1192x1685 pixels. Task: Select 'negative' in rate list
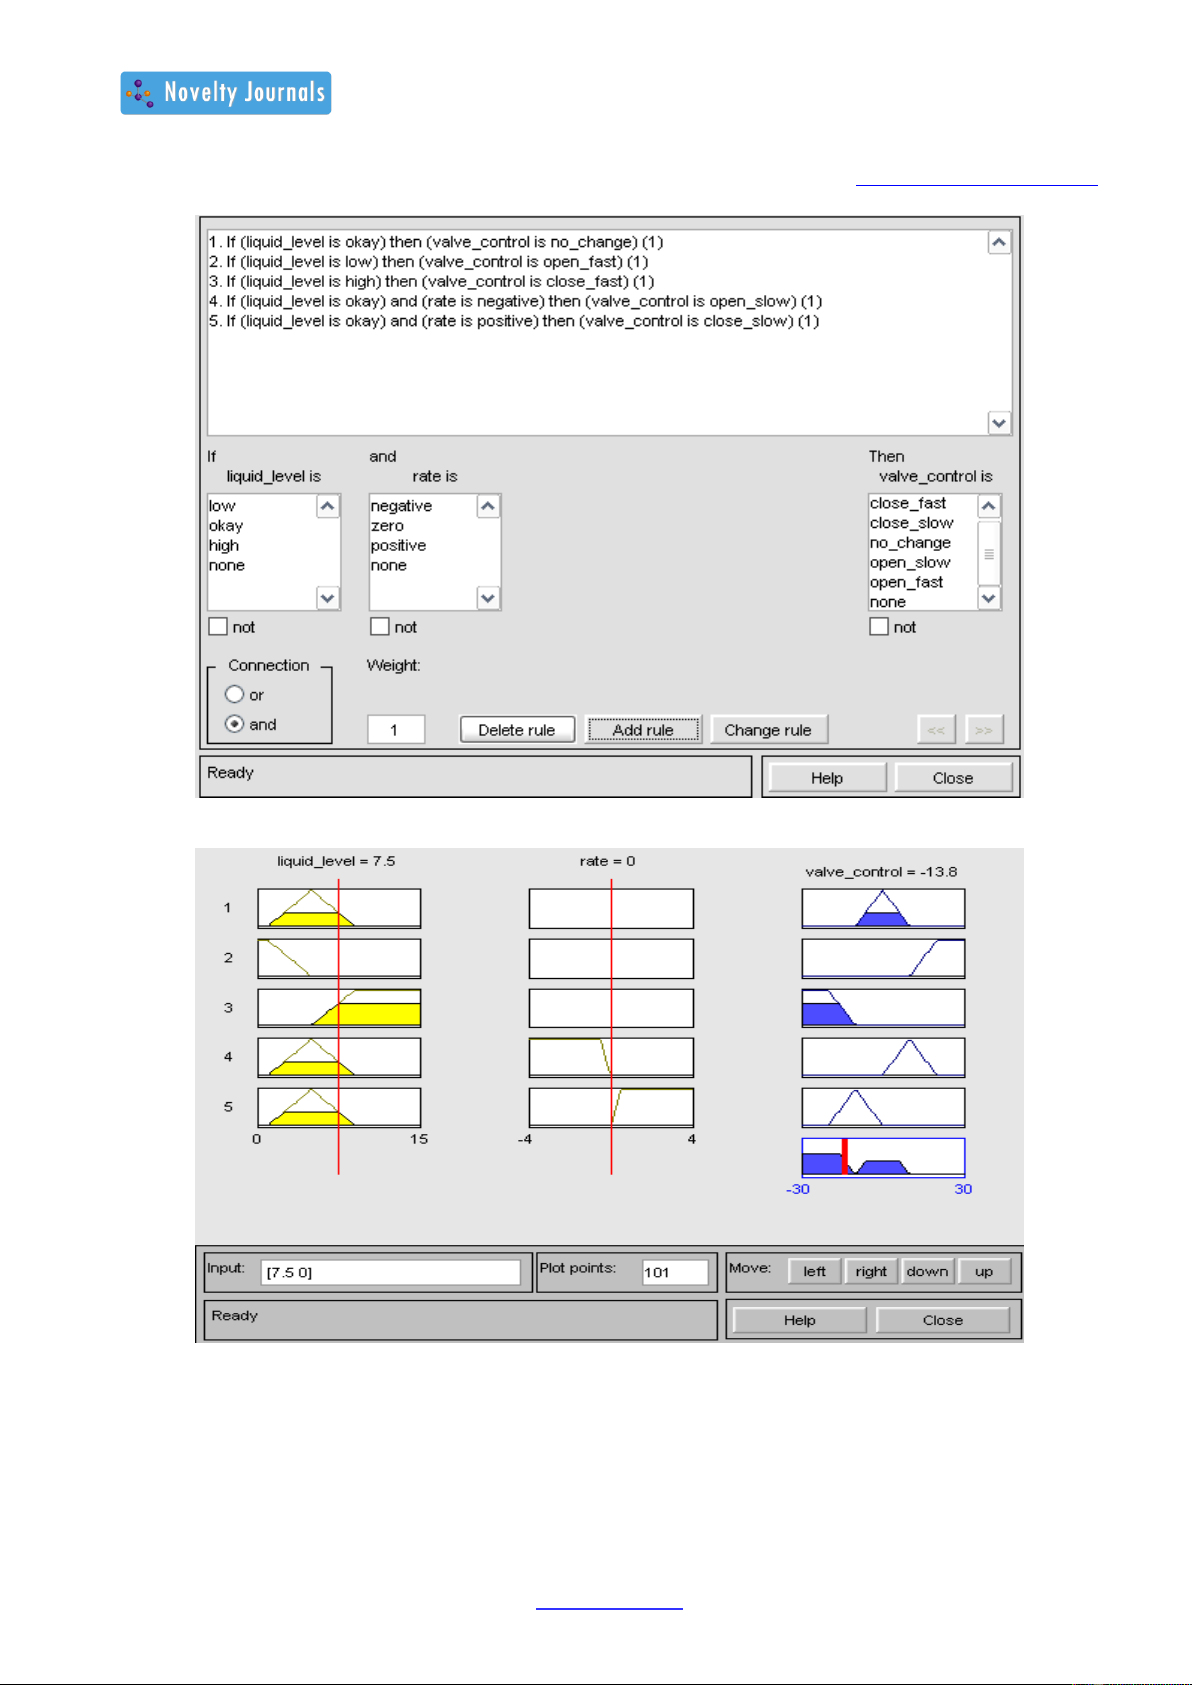[401, 506]
